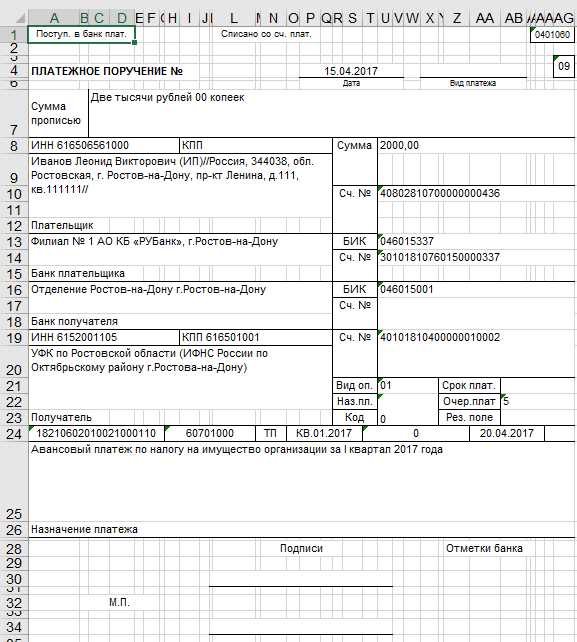
Task: Click column header A
Action: [x=54, y=18]
